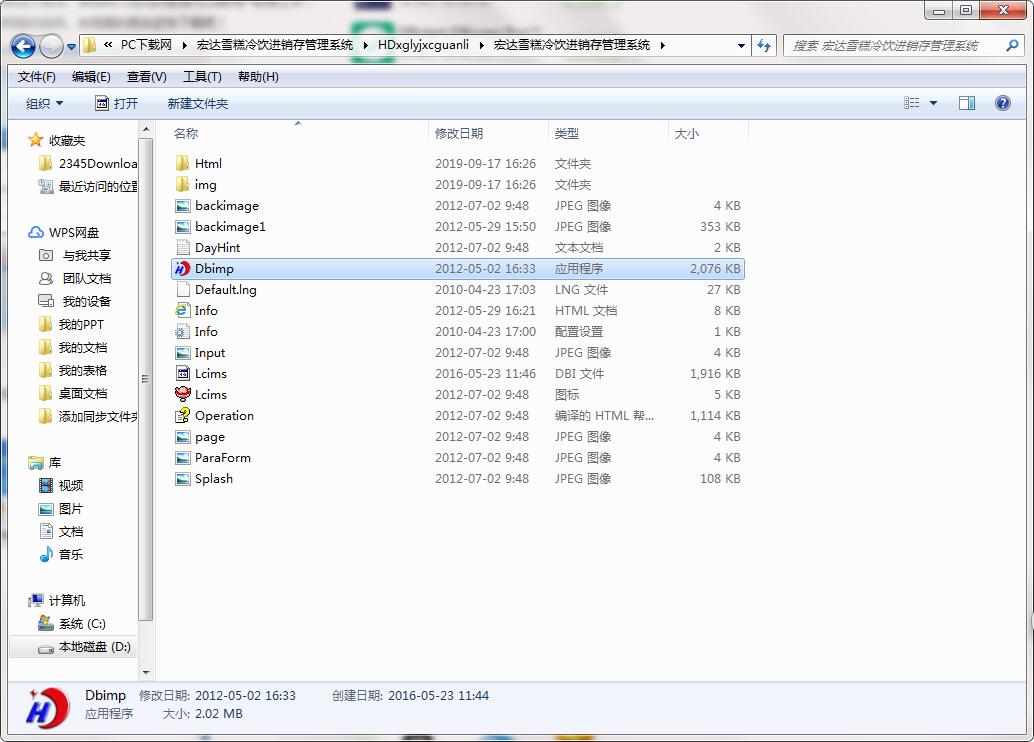Viewport: 1034px width, 742px height.
Task: Toggle the preview pane button
Action: coord(967,103)
